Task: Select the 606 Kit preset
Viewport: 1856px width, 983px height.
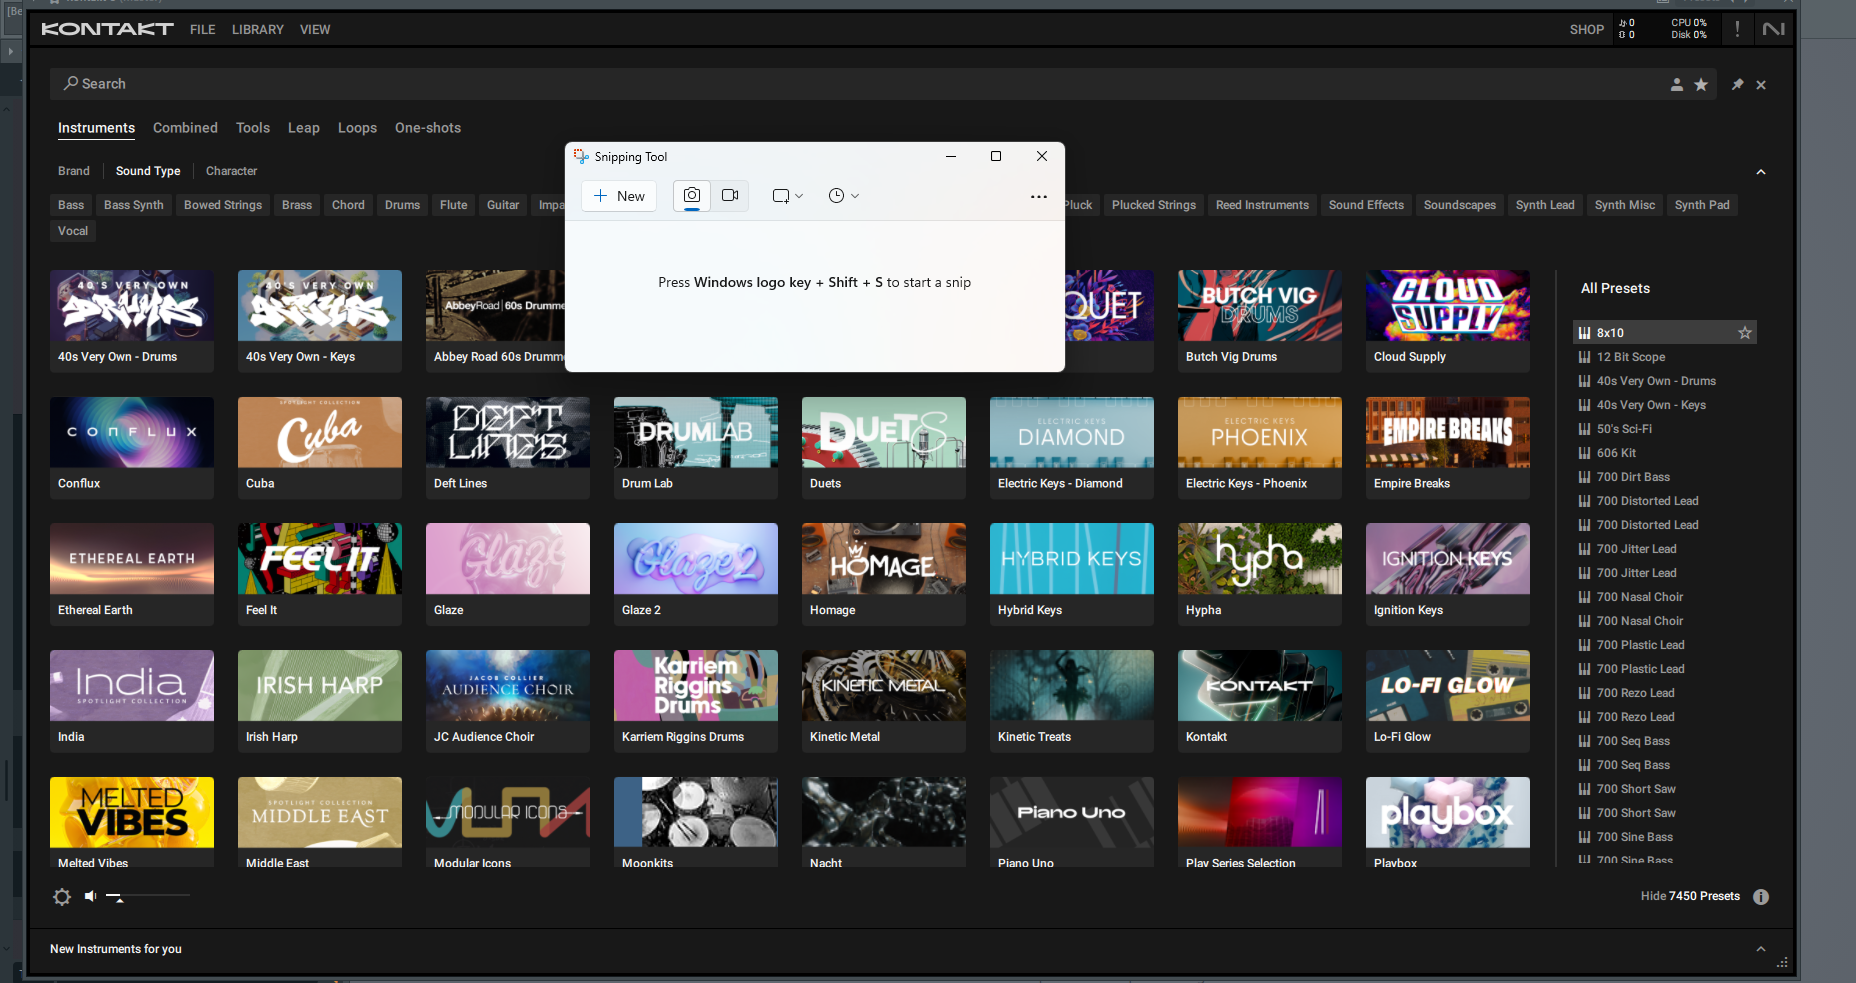Action: (x=1665, y=453)
